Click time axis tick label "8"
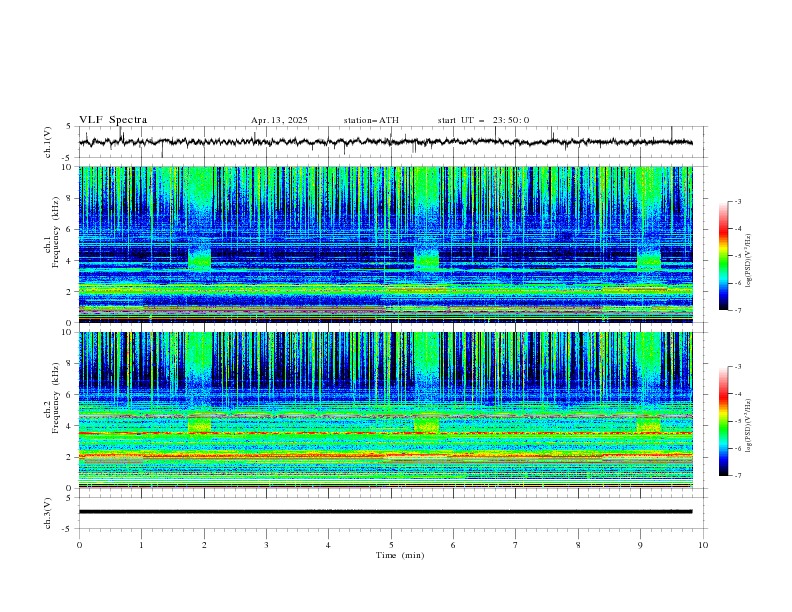 pos(578,545)
